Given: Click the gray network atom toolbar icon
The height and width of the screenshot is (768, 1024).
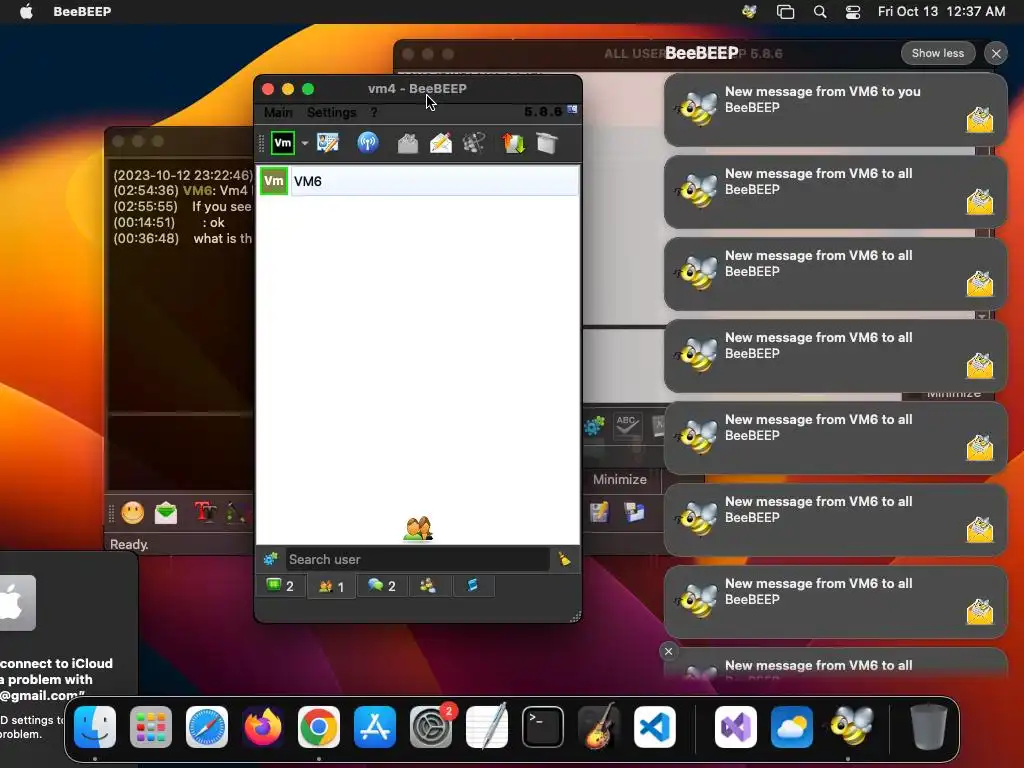Looking at the screenshot, I should click(x=474, y=142).
